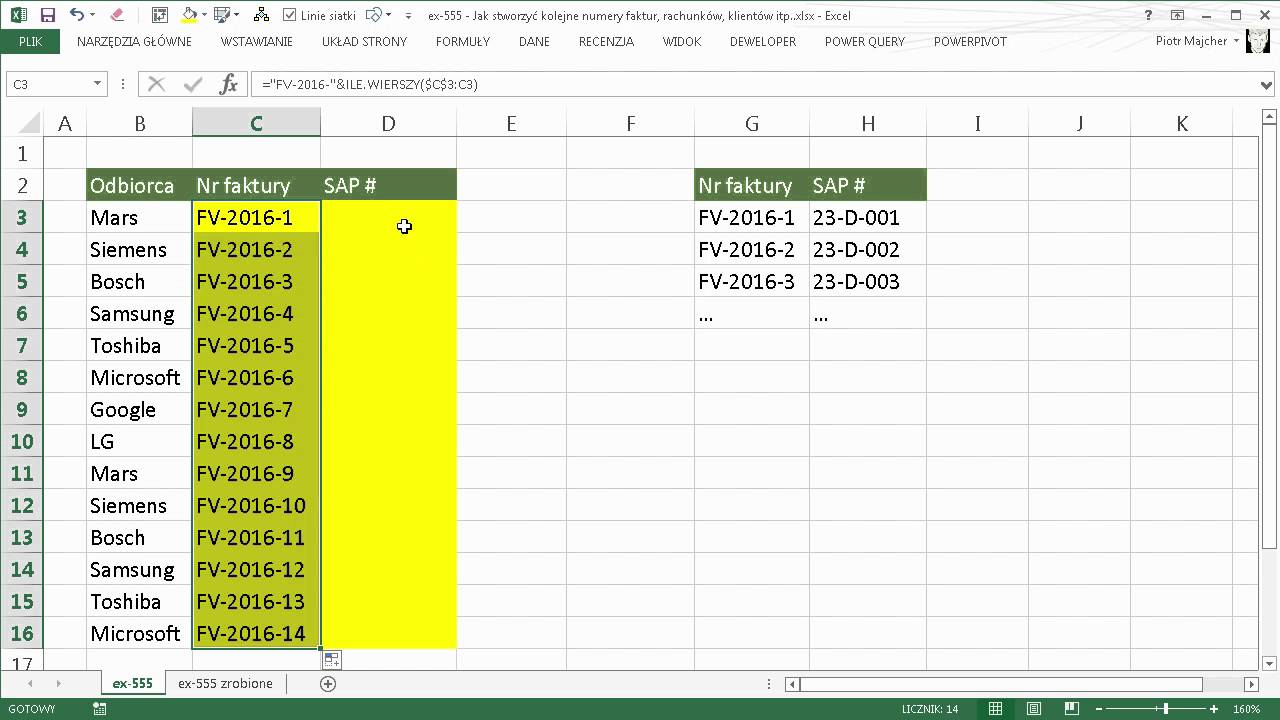Switch to Page Layout view icon

click(x=1033, y=709)
